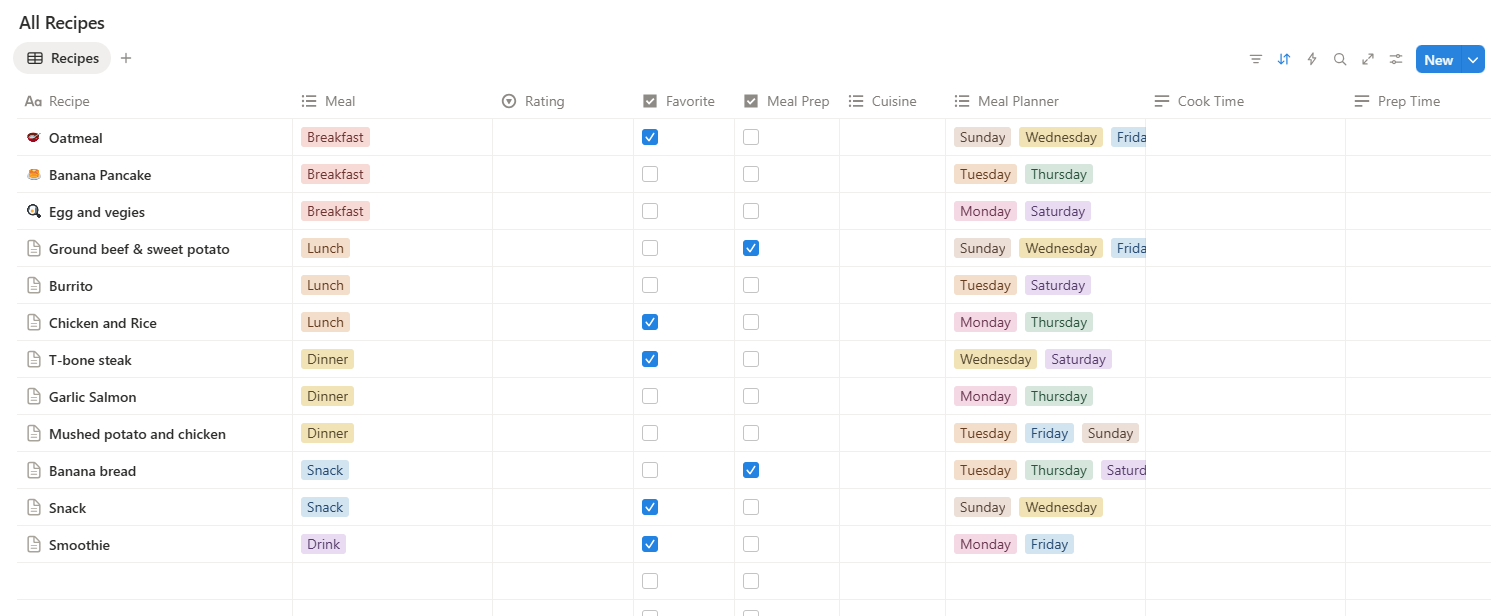Open the Meal column header menu
This screenshot has width=1491, height=616.
point(340,102)
